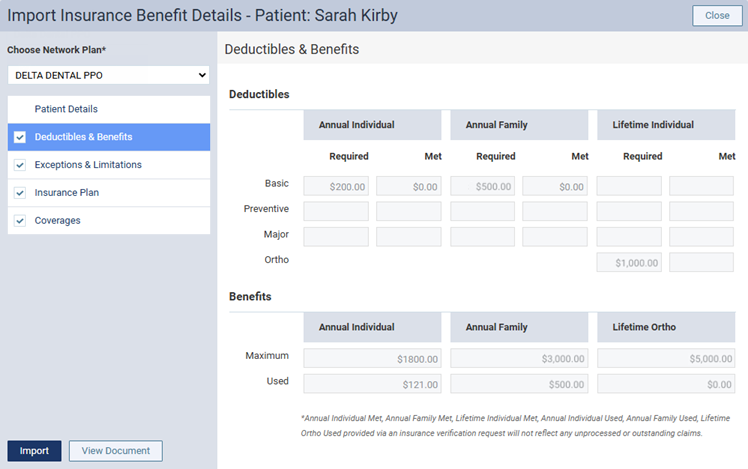Uncheck the Coverages checkbox
The image size is (748, 469).
pos(20,221)
